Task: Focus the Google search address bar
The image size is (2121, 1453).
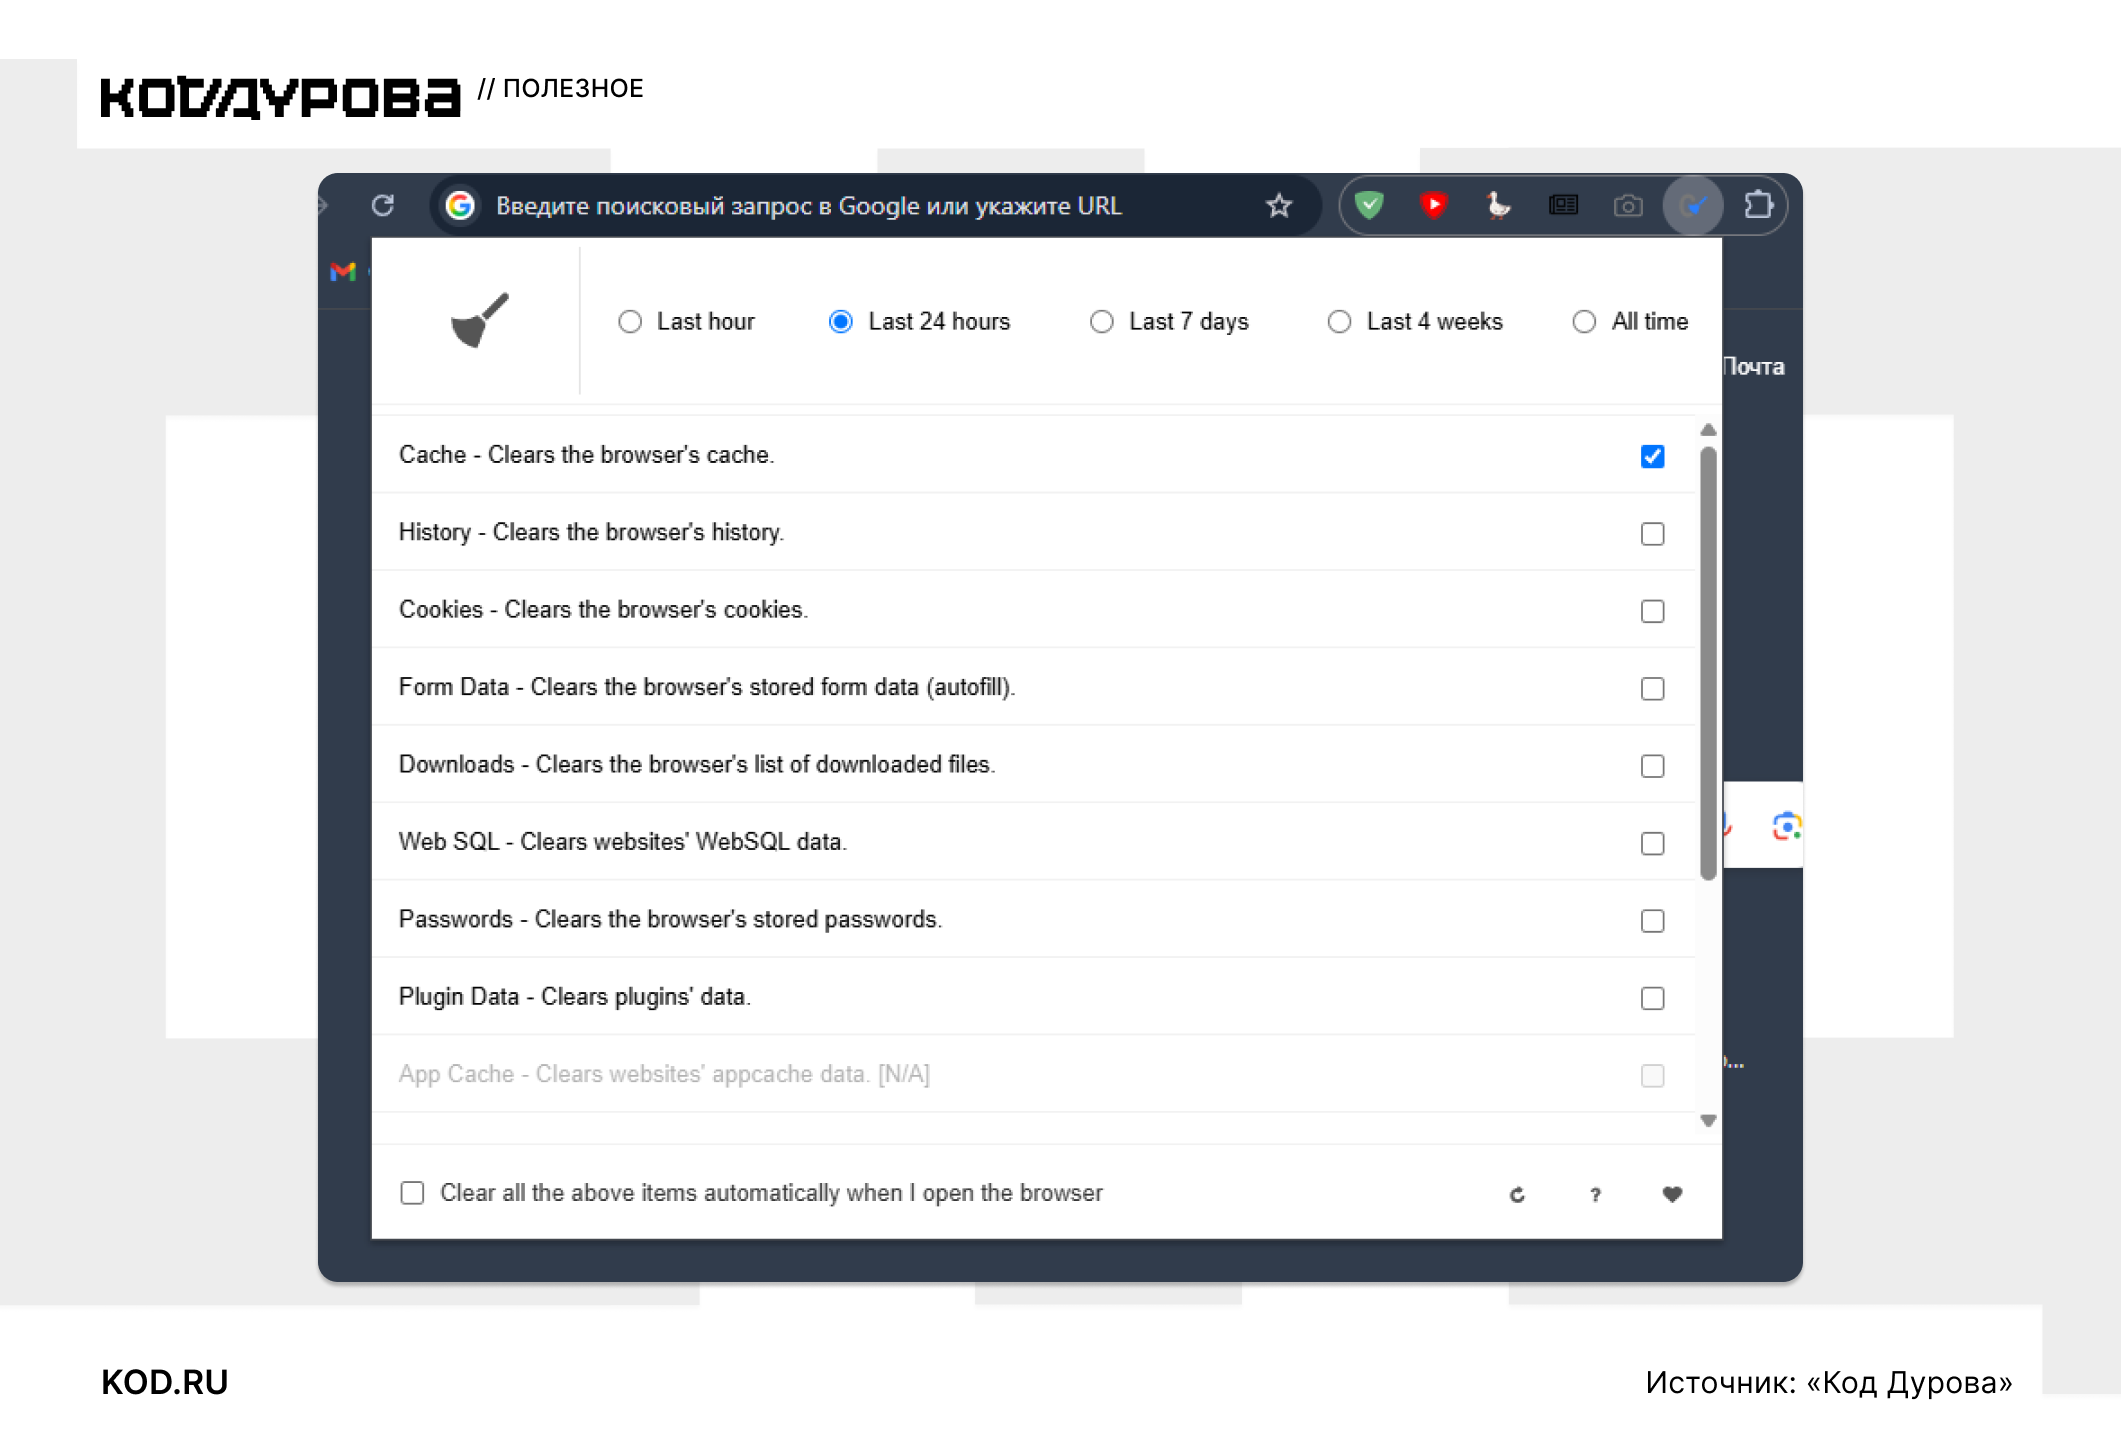Action: point(875,206)
